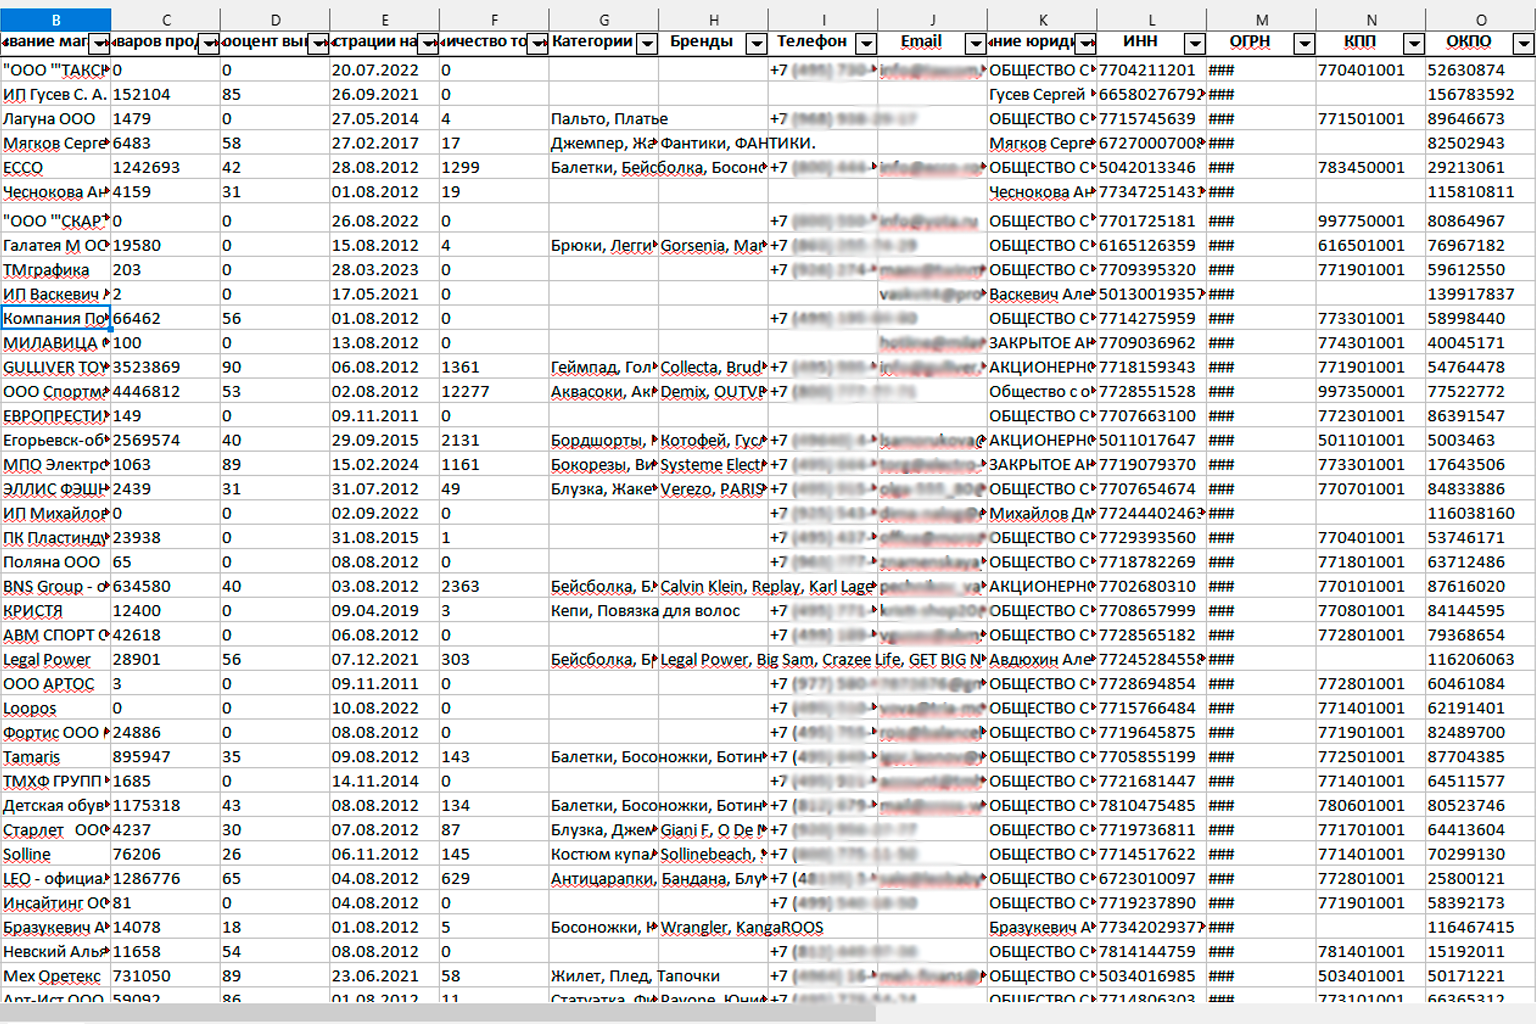The image size is (1536, 1024).
Task: Select the Solline store name cell
Action: click(x=55, y=855)
